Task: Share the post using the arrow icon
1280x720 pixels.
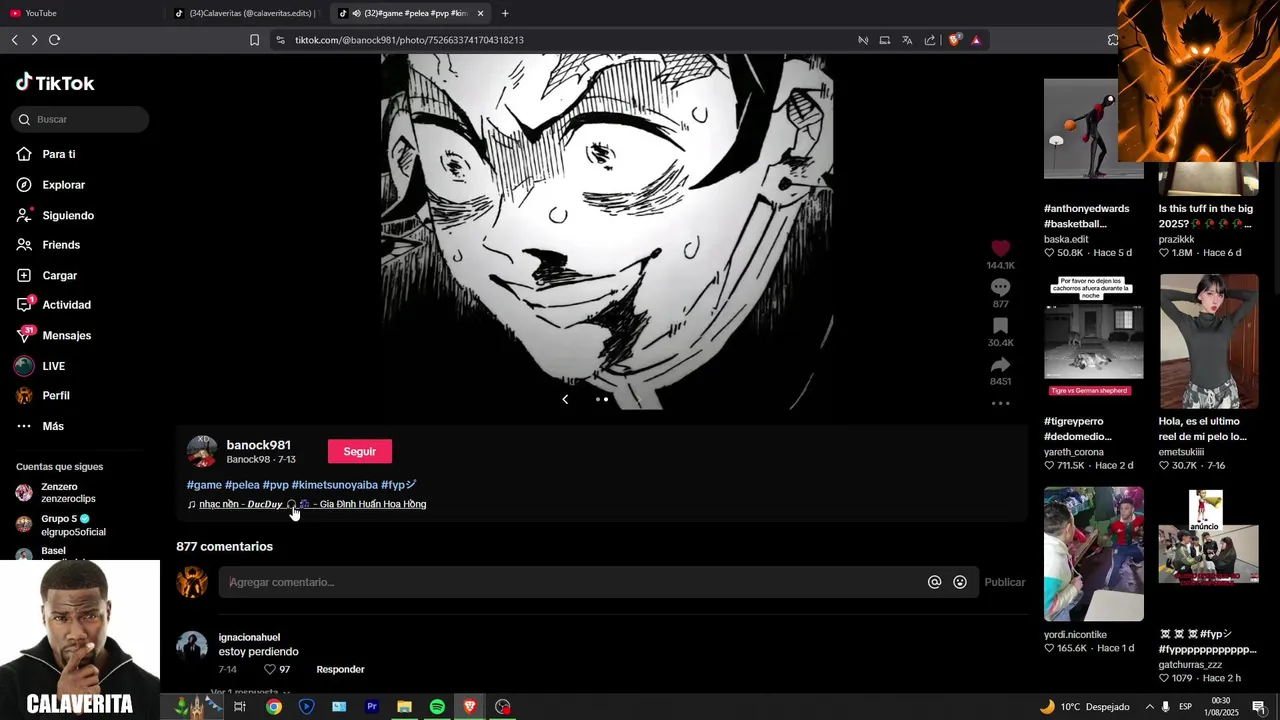Action: coord(1000,365)
